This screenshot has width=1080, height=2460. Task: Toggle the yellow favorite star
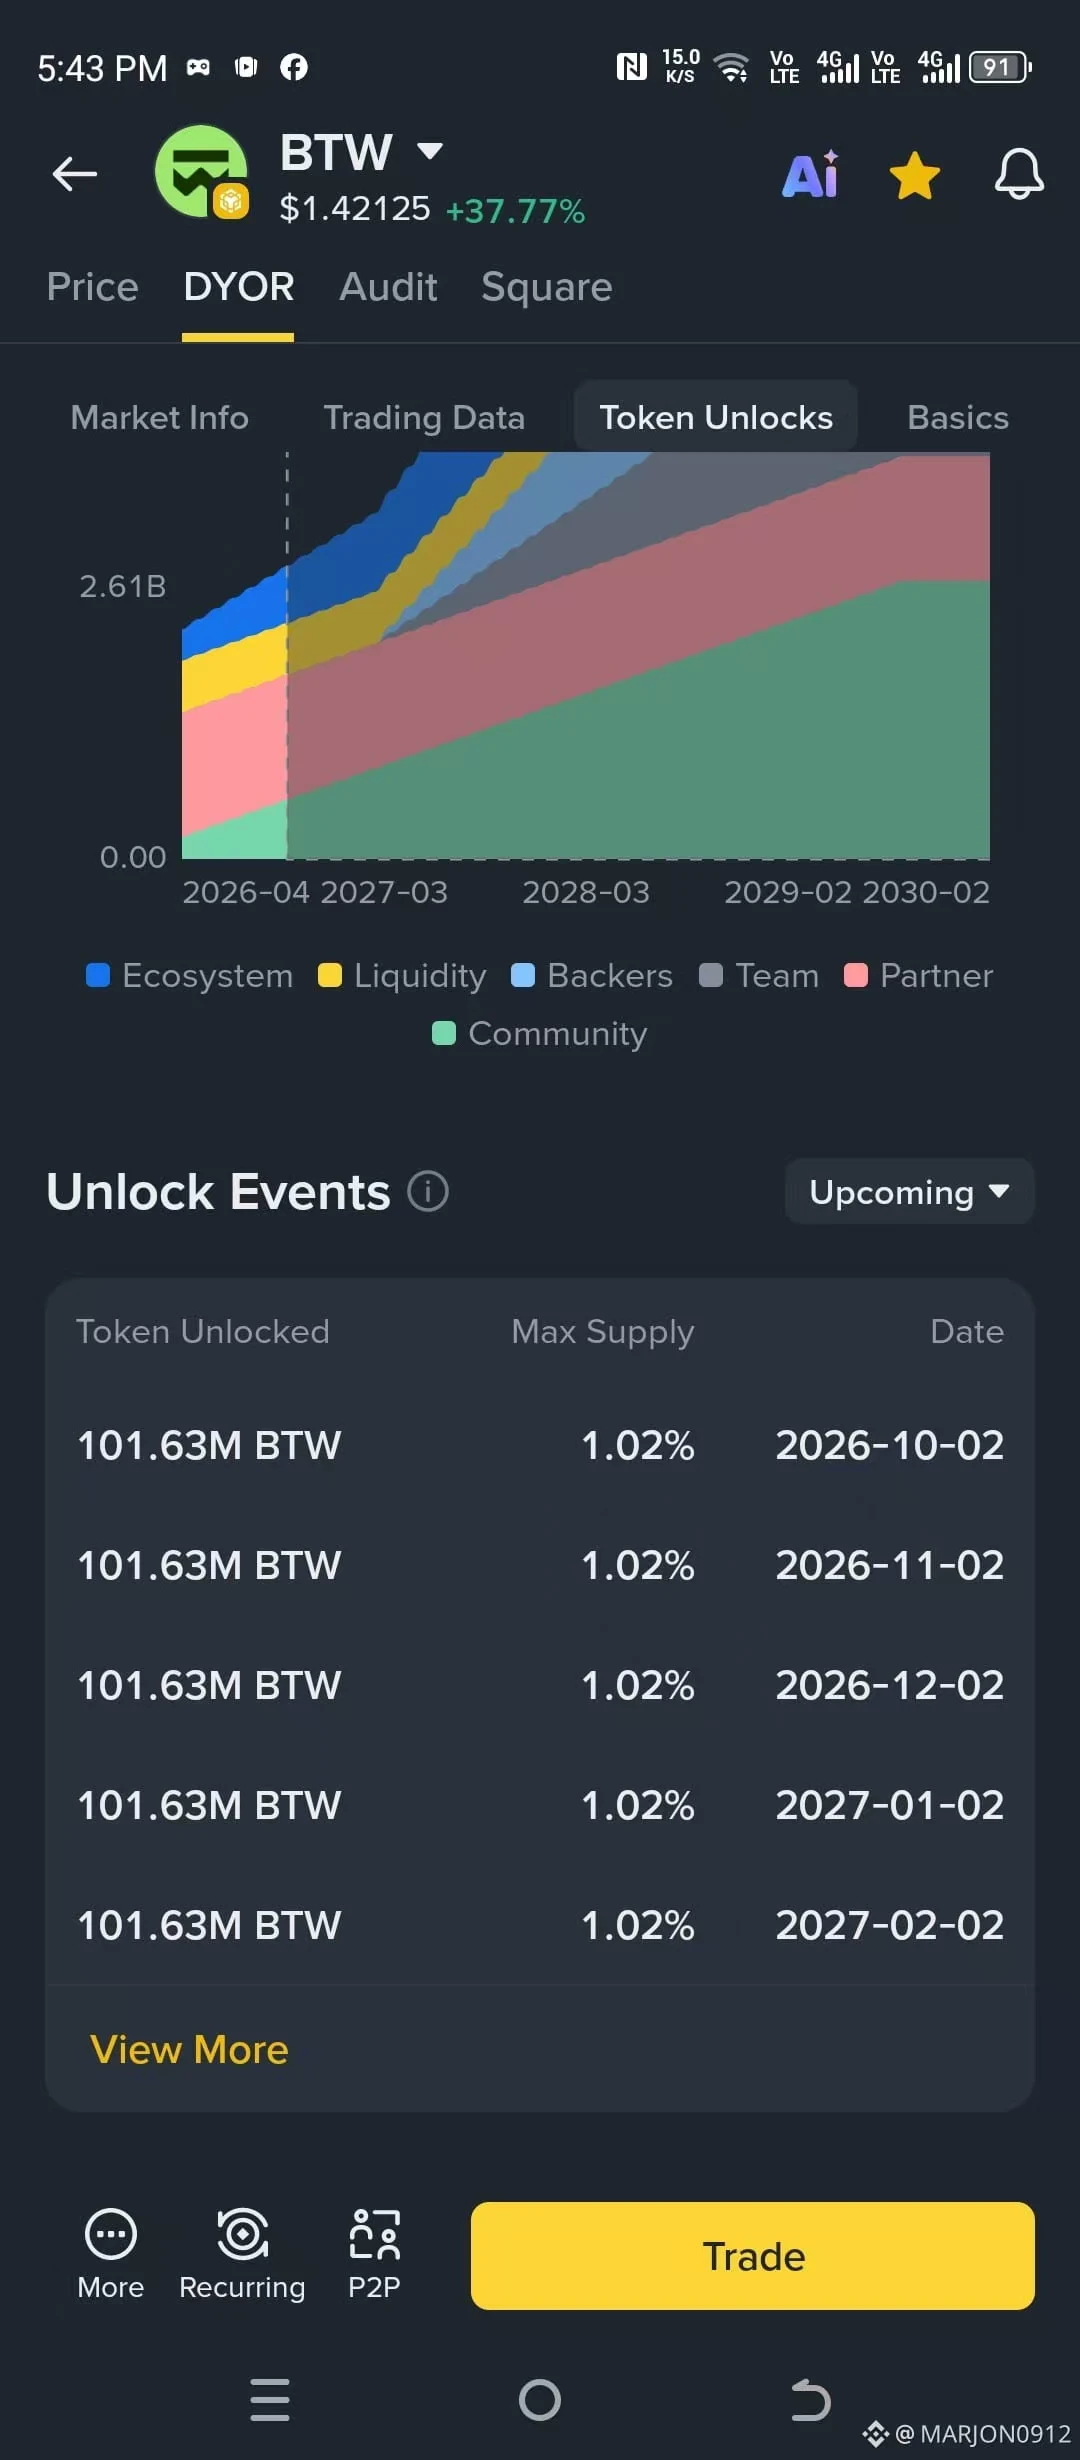point(915,176)
